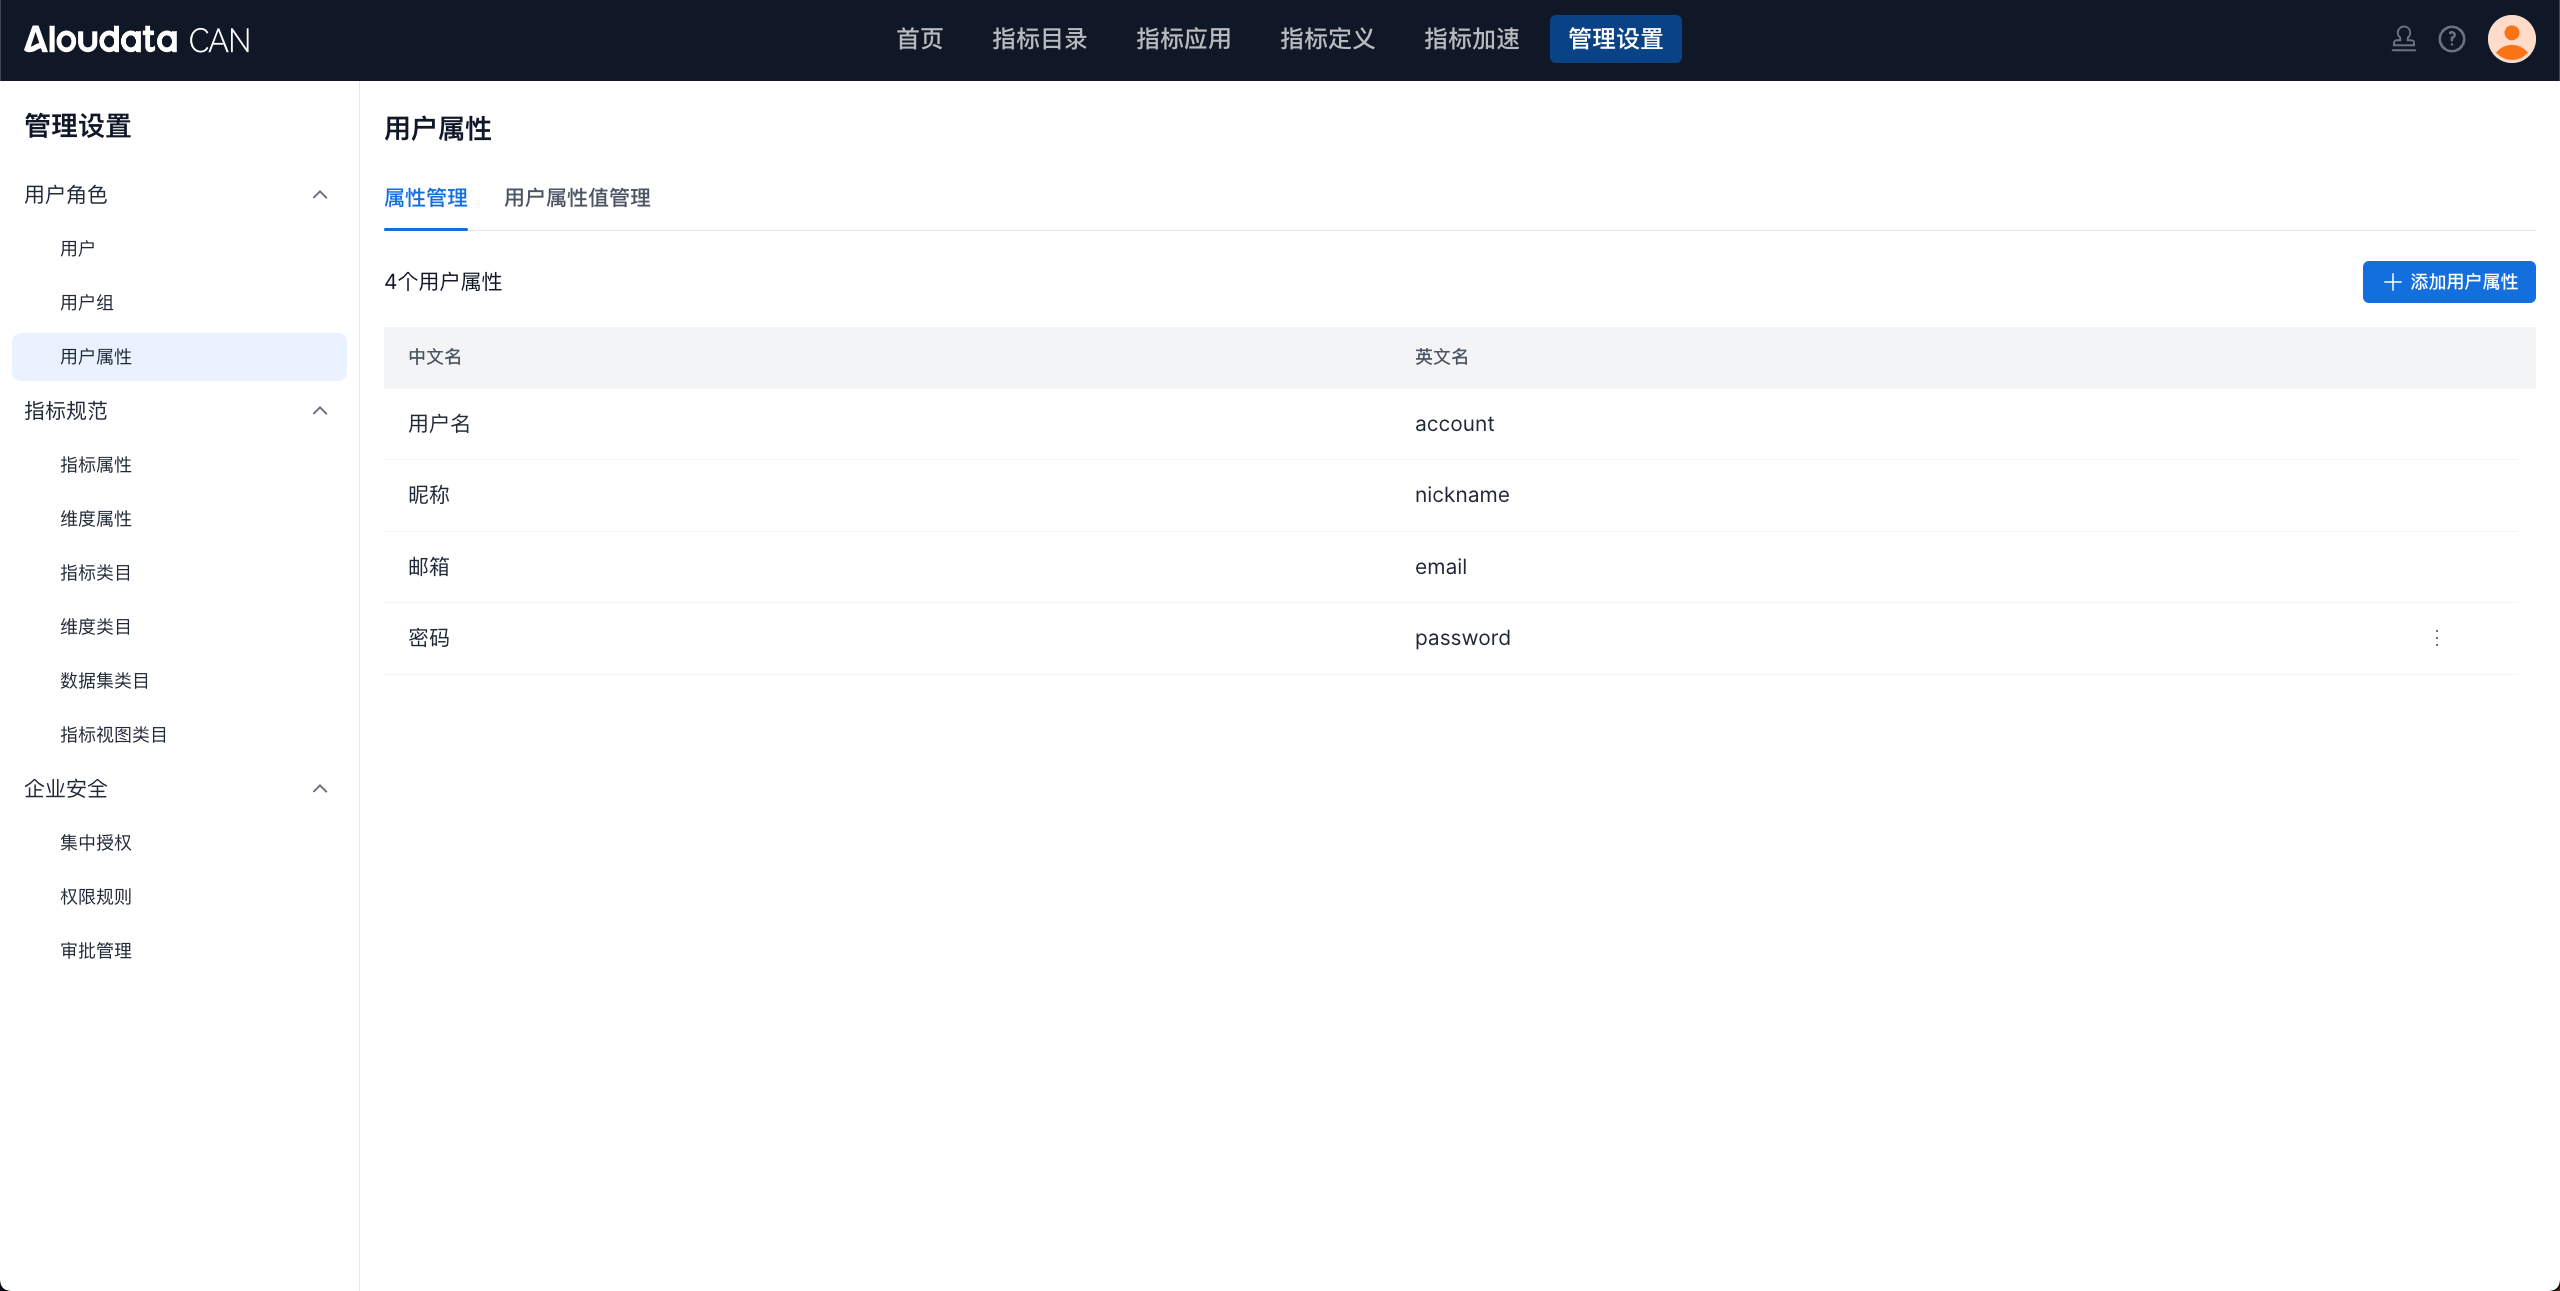Image resolution: width=2560 pixels, height=1291 pixels.
Task: Collapse the 指标规范 sidebar section
Action: (x=320, y=411)
